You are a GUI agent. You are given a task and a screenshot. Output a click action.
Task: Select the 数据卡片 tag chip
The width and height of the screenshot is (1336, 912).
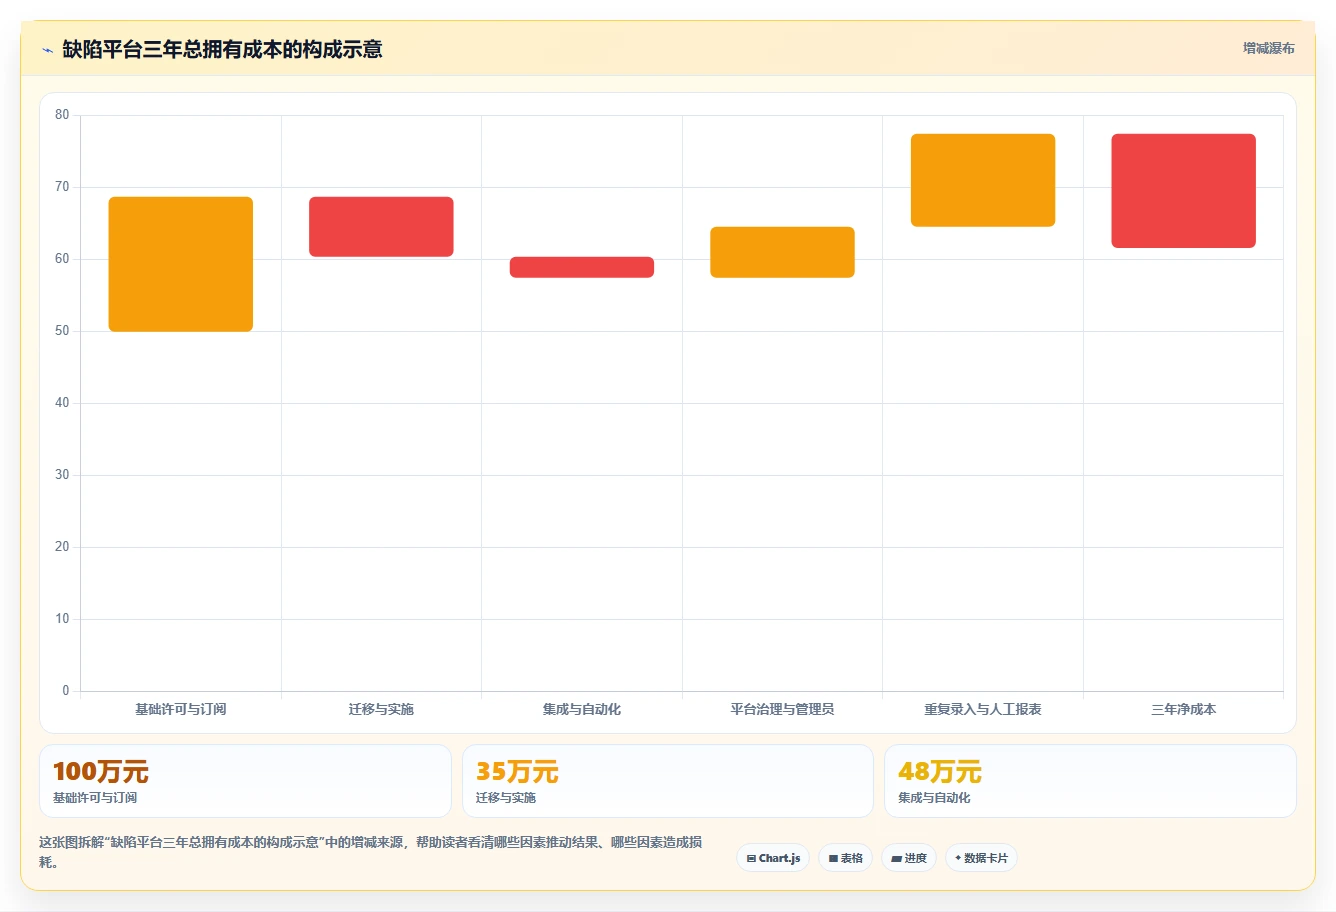click(981, 858)
